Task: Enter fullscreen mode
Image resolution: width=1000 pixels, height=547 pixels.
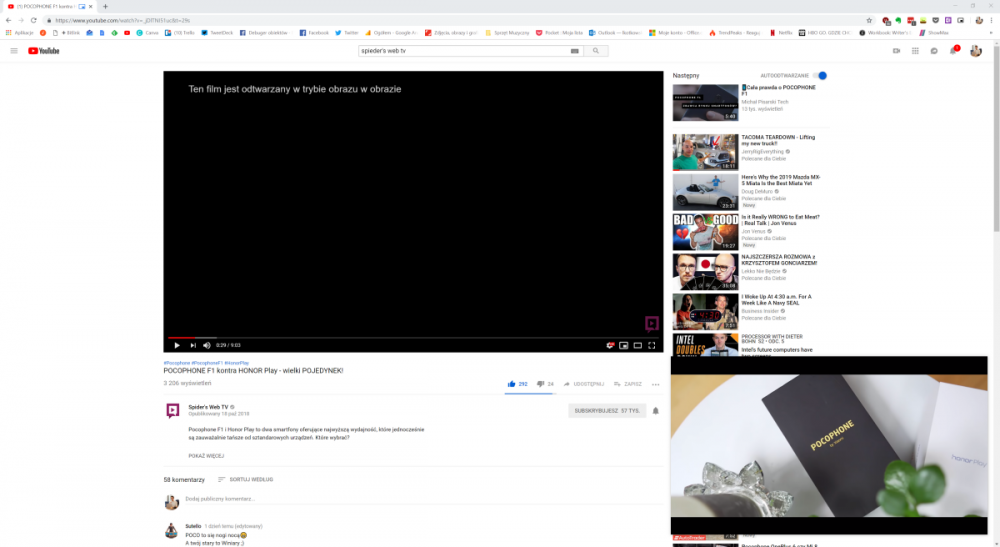Action: coord(652,346)
